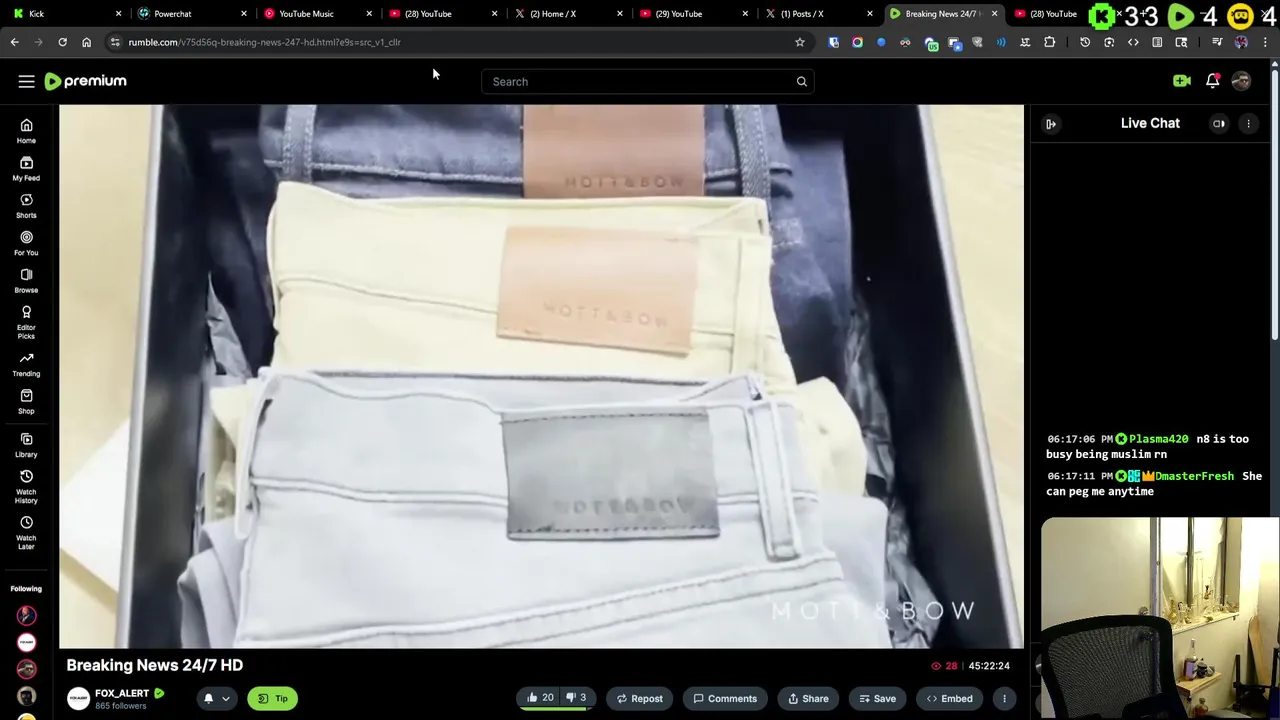Click the Embed button
Screen dimensions: 1280x720
point(949,699)
